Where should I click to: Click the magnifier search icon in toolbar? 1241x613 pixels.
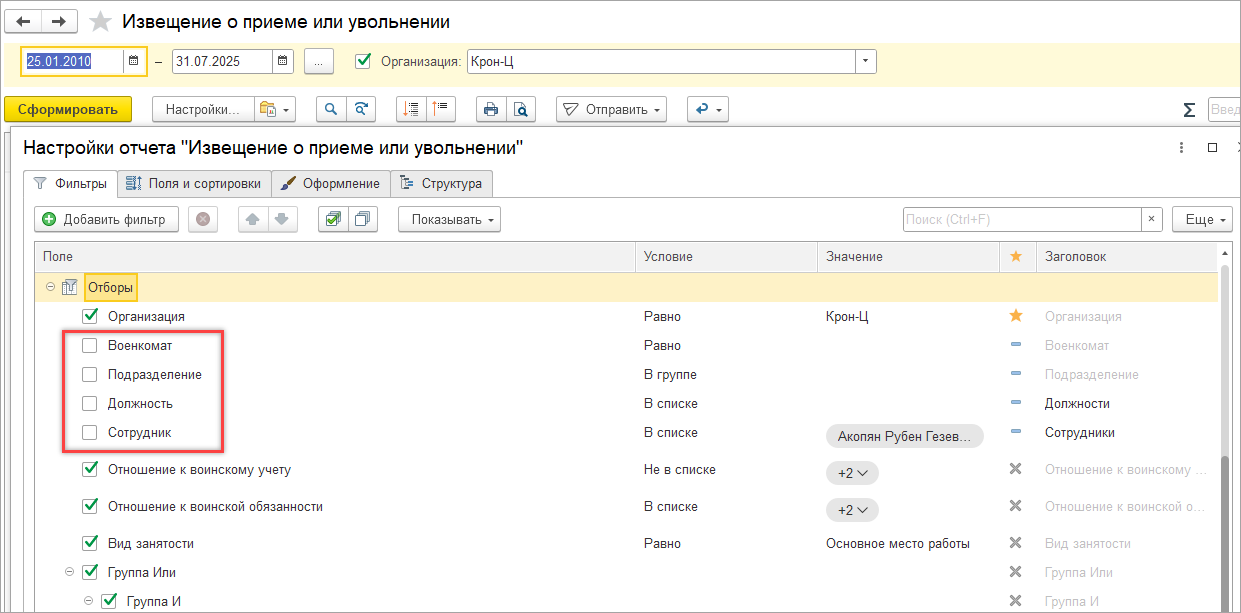[x=332, y=109]
